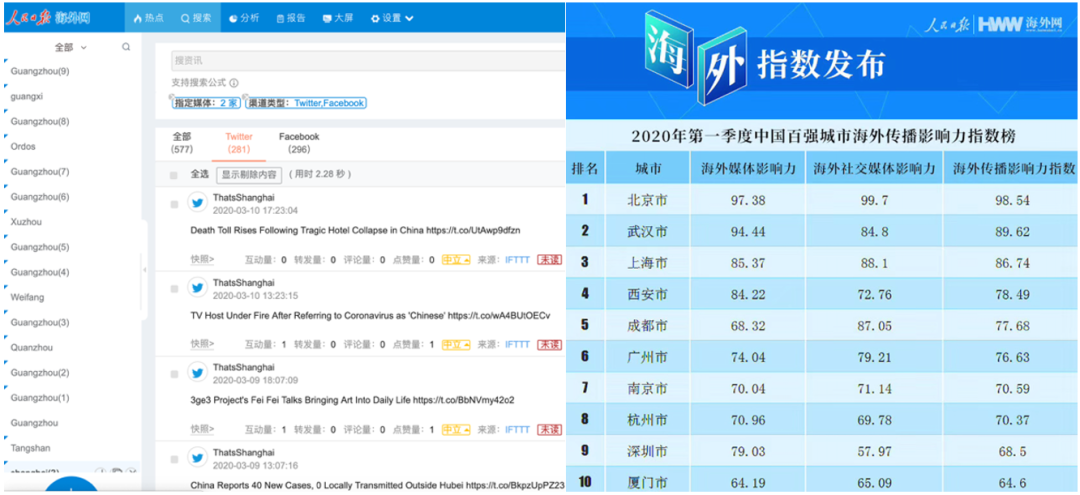This screenshot has width=1080, height=495.
Task: Click ThatsShanghai username on the 17:23:04 post
Action: click(x=244, y=198)
